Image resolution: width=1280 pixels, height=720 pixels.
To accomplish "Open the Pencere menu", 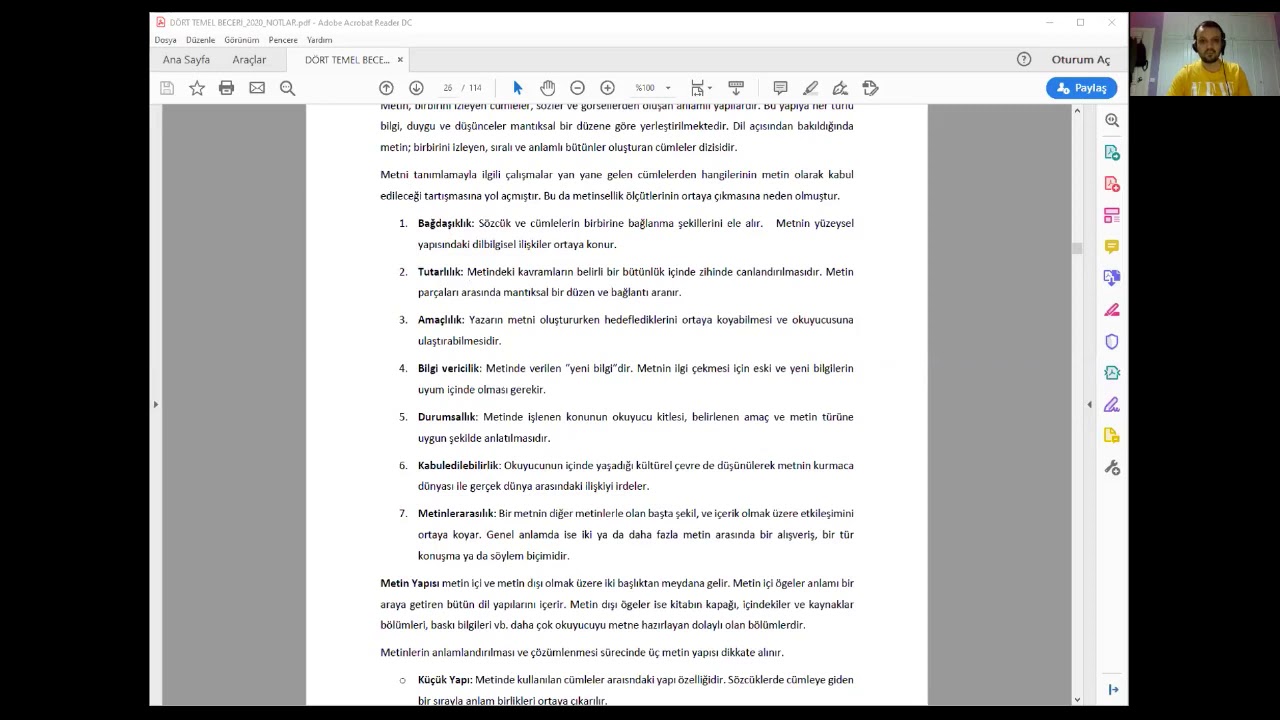I will 283,40.
